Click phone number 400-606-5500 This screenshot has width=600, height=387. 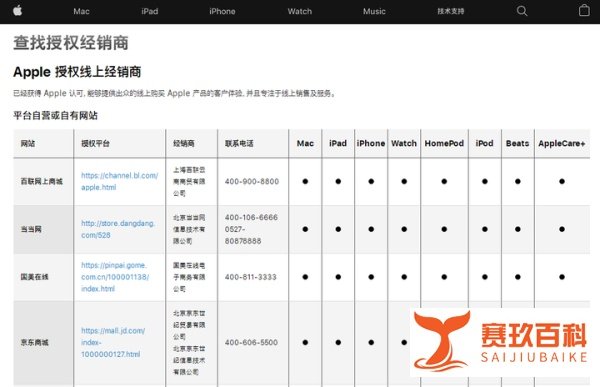pos(251,342)
